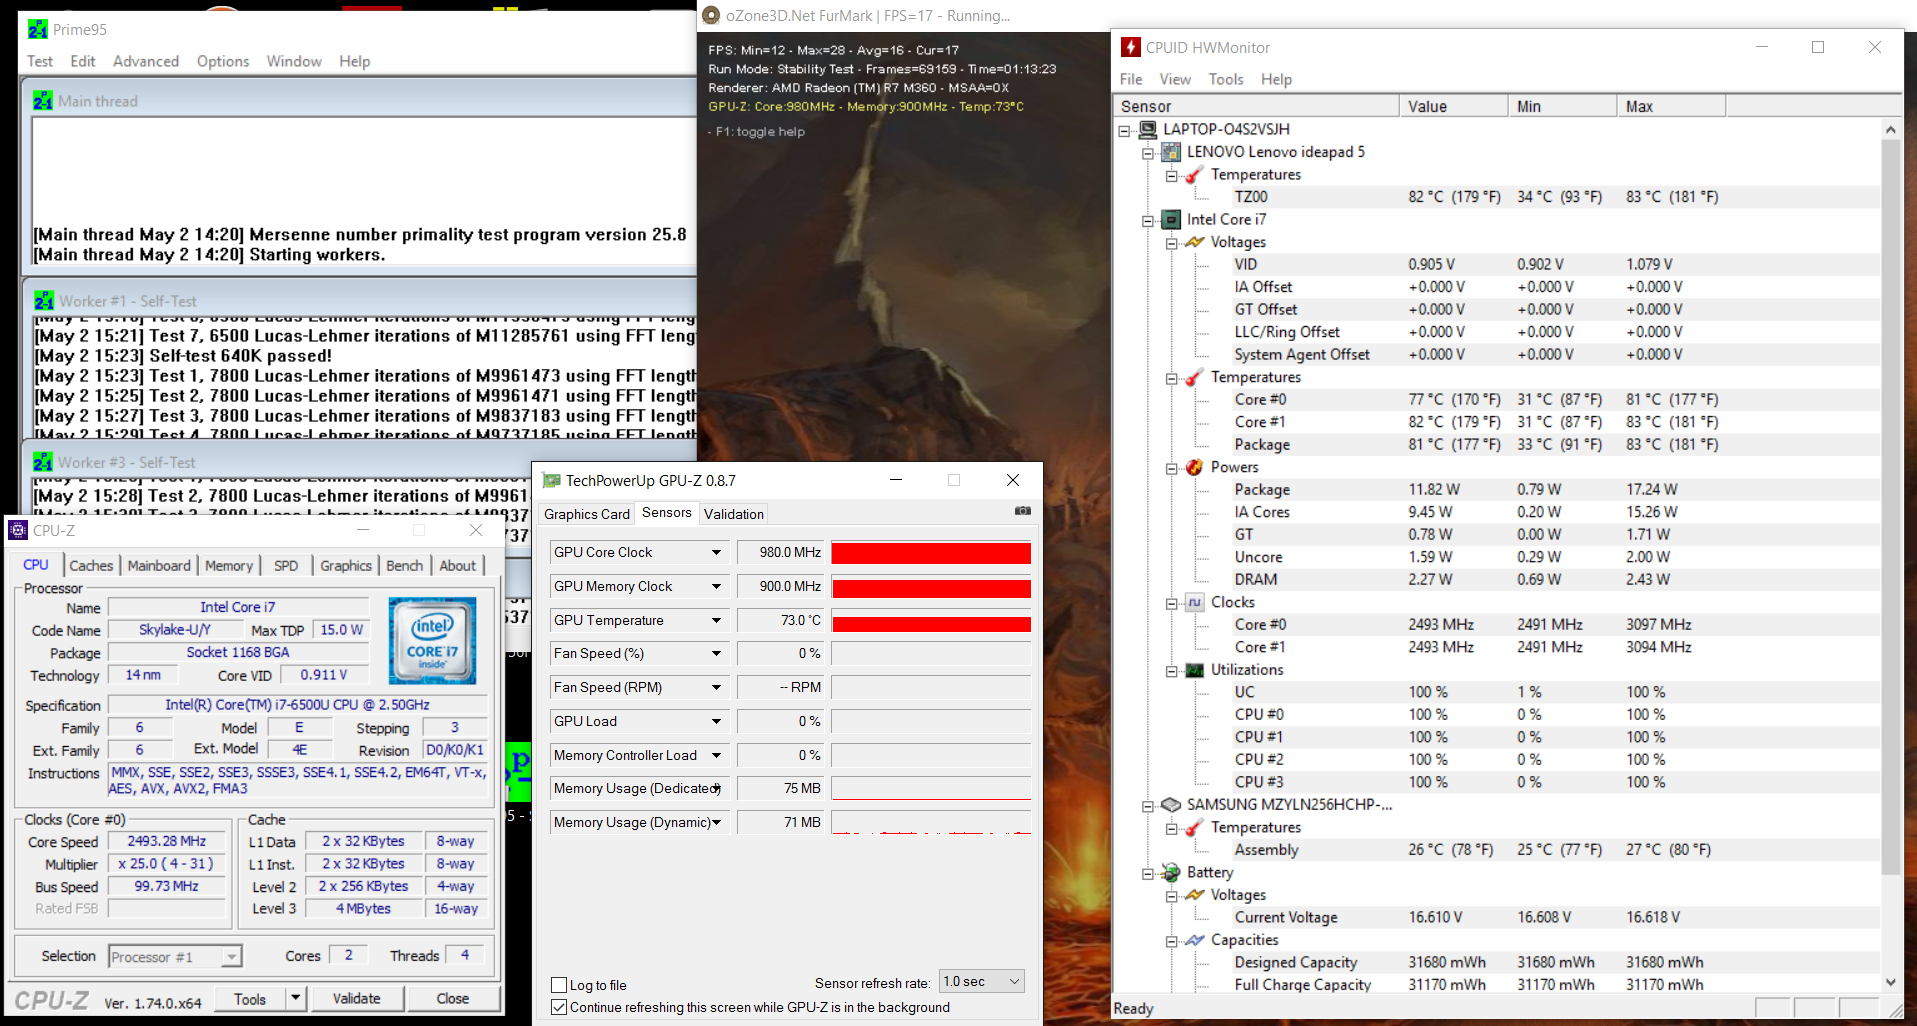Enable Log to file in GPU-Z
1917x1026 pixels.
pos(559,985)
